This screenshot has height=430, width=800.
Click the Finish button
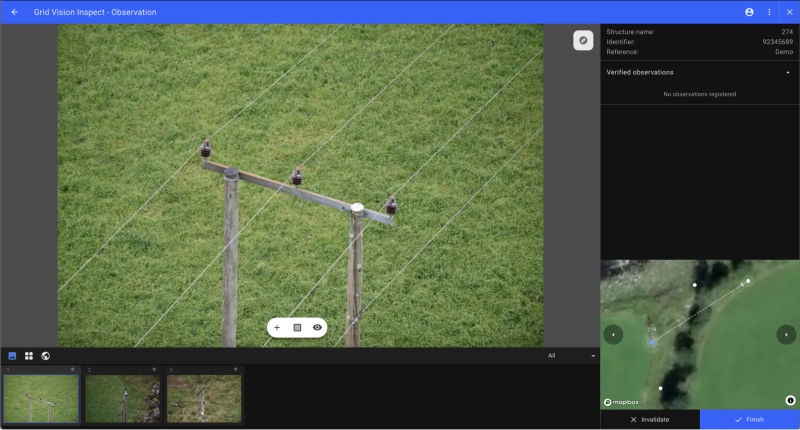click(x=749, y=419)
